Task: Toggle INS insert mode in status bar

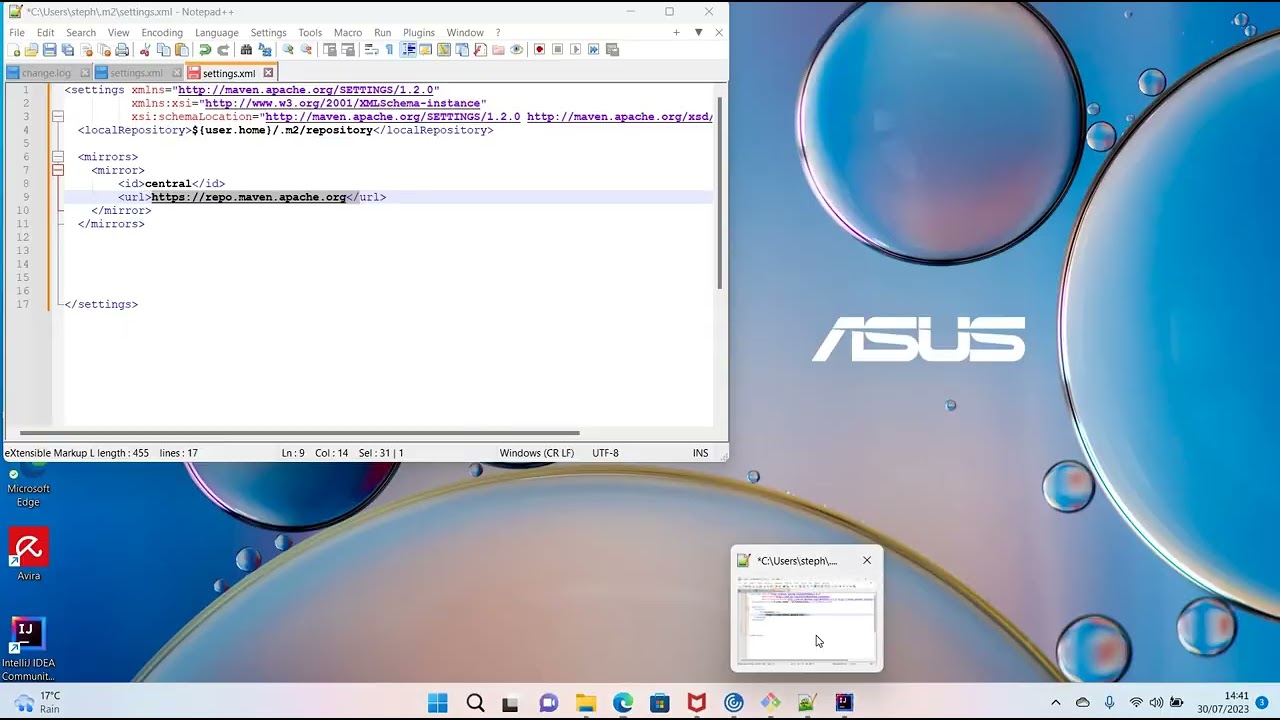Action: tap(700, 453)
